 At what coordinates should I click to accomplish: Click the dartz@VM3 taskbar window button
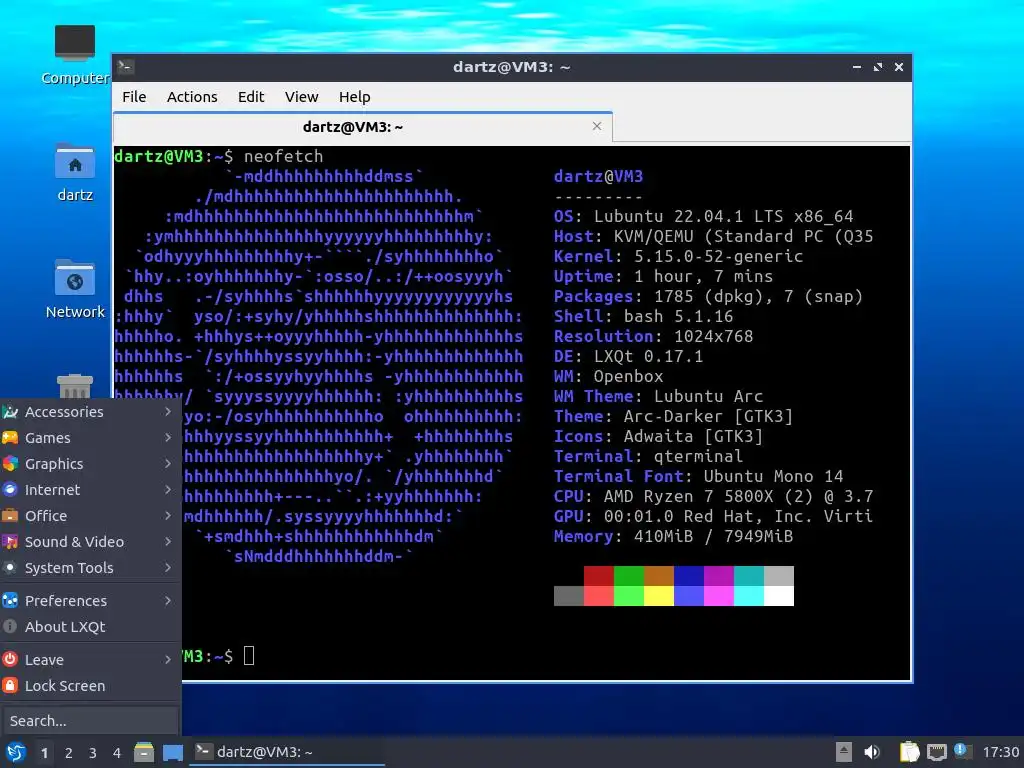pos(287,752)
